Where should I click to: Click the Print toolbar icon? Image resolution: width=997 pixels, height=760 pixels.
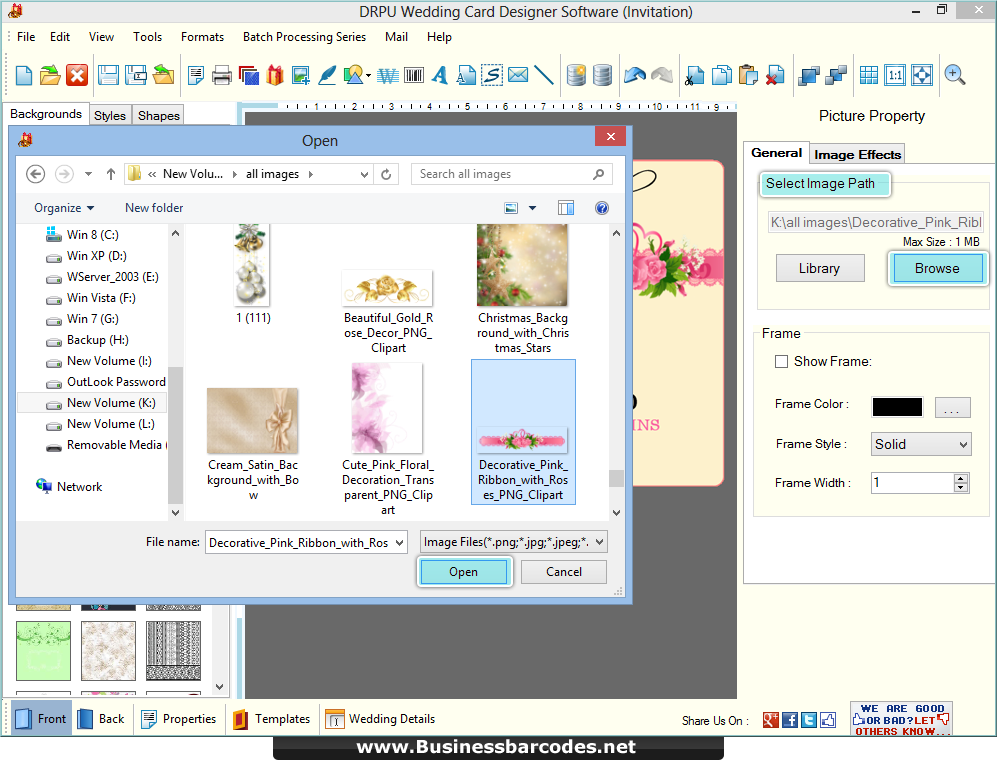pos(222,75)
